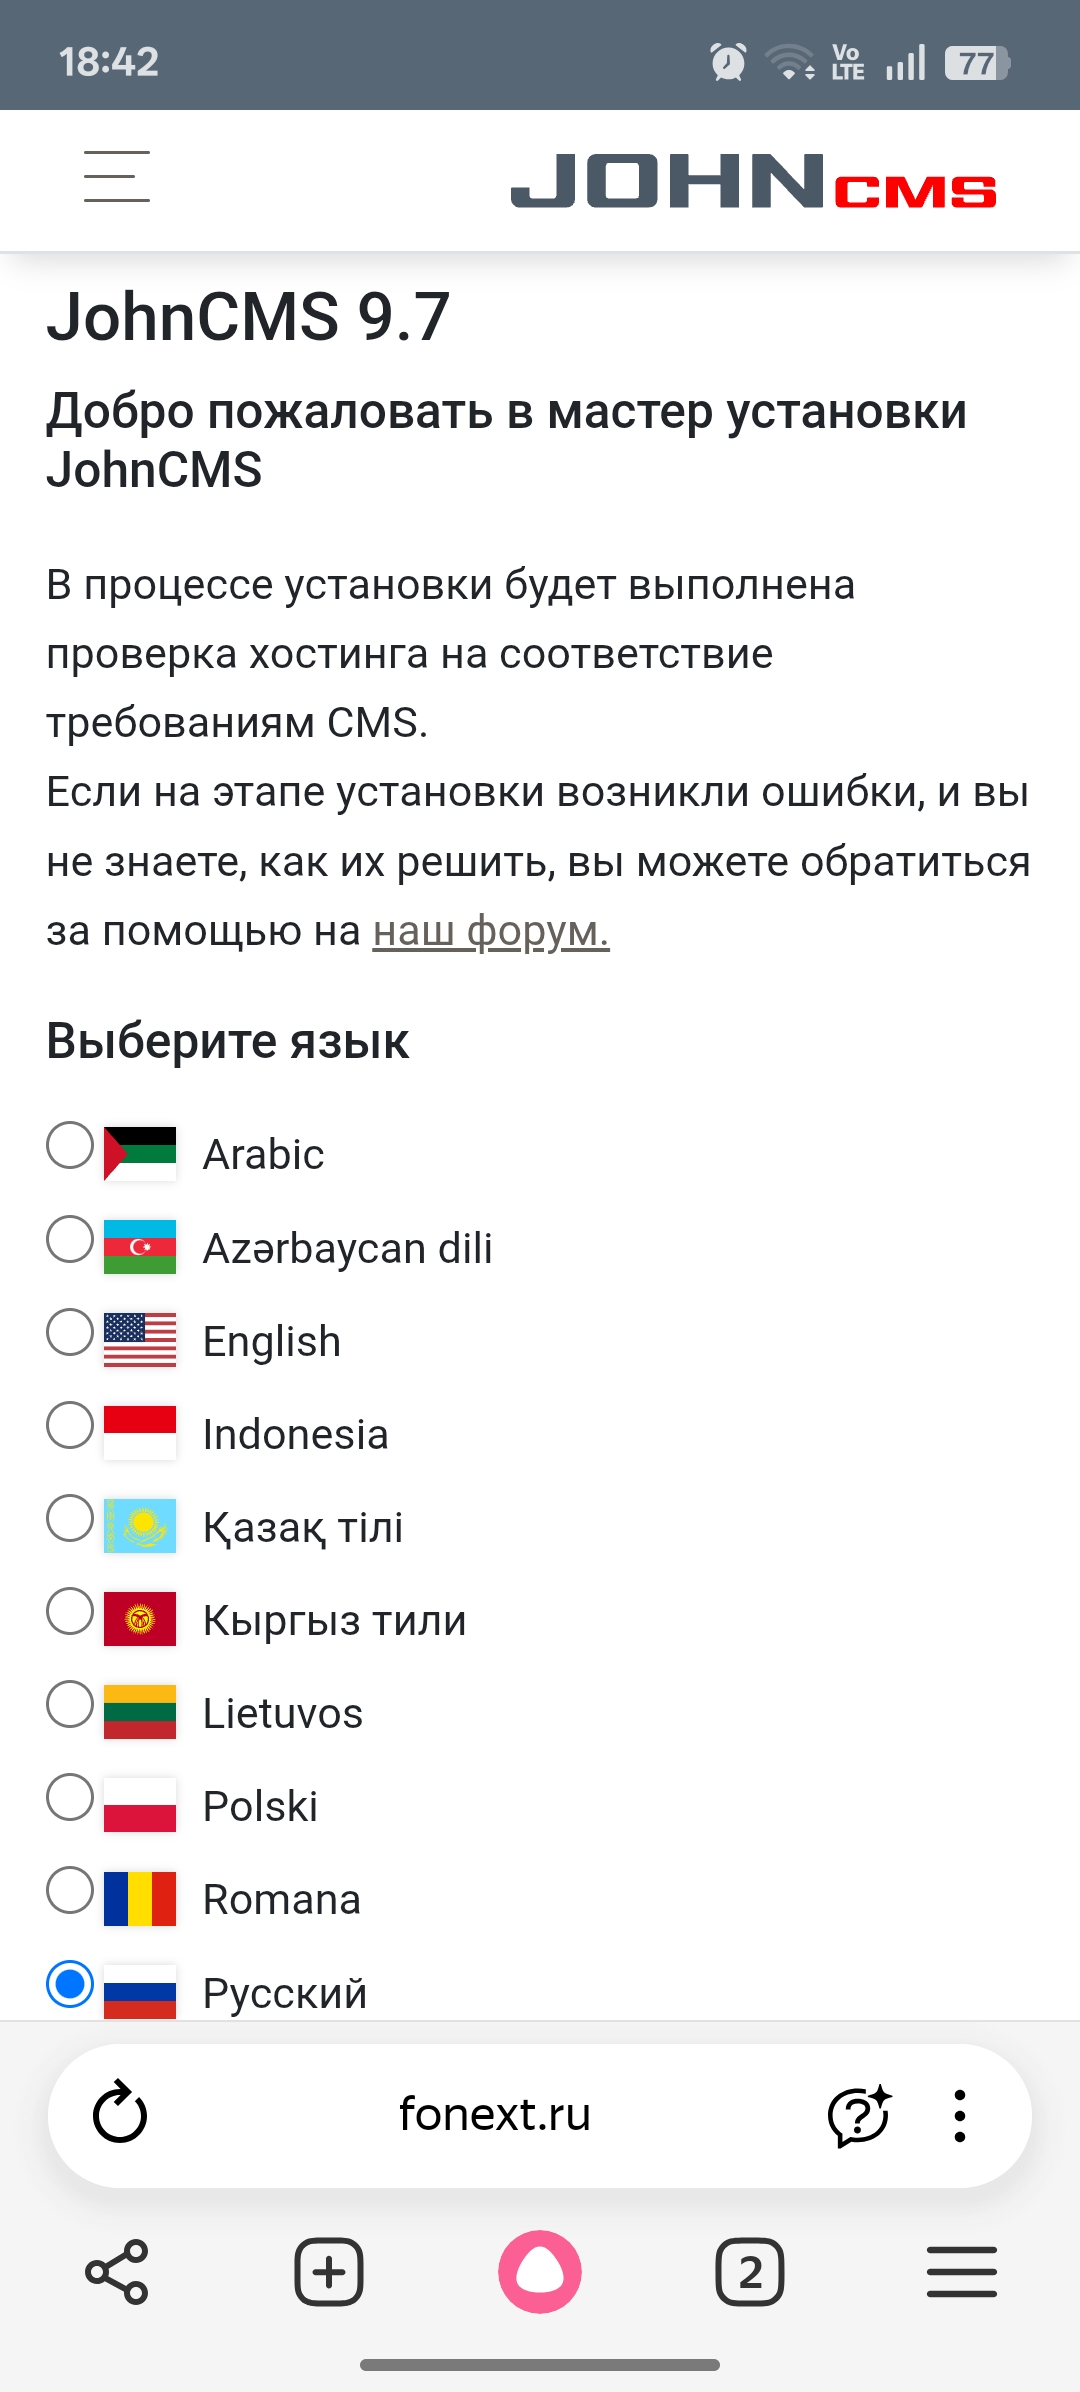1080x2392 pixels.
Task: Select the Arabic language radio button
Action: (x=70, y=1146)
